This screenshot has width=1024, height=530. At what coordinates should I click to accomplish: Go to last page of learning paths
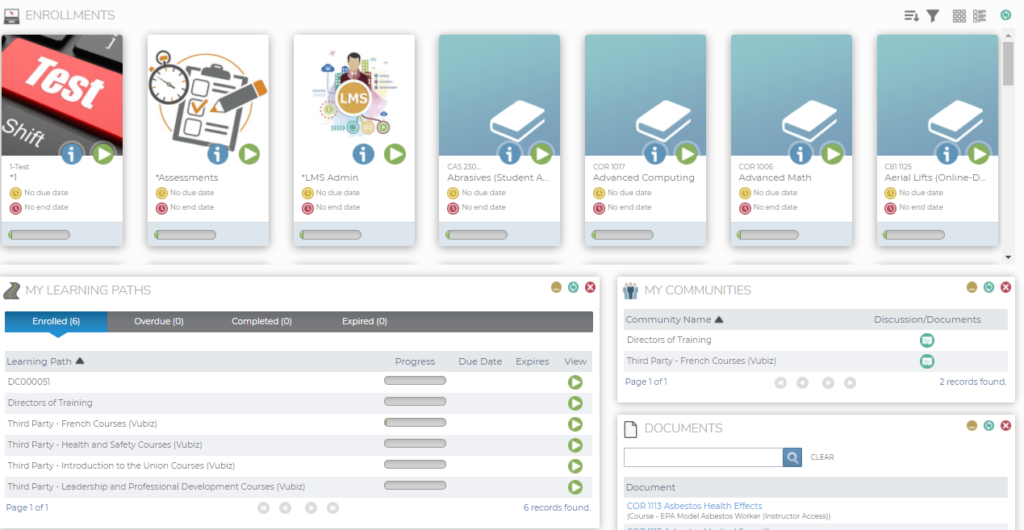[332, 508]
